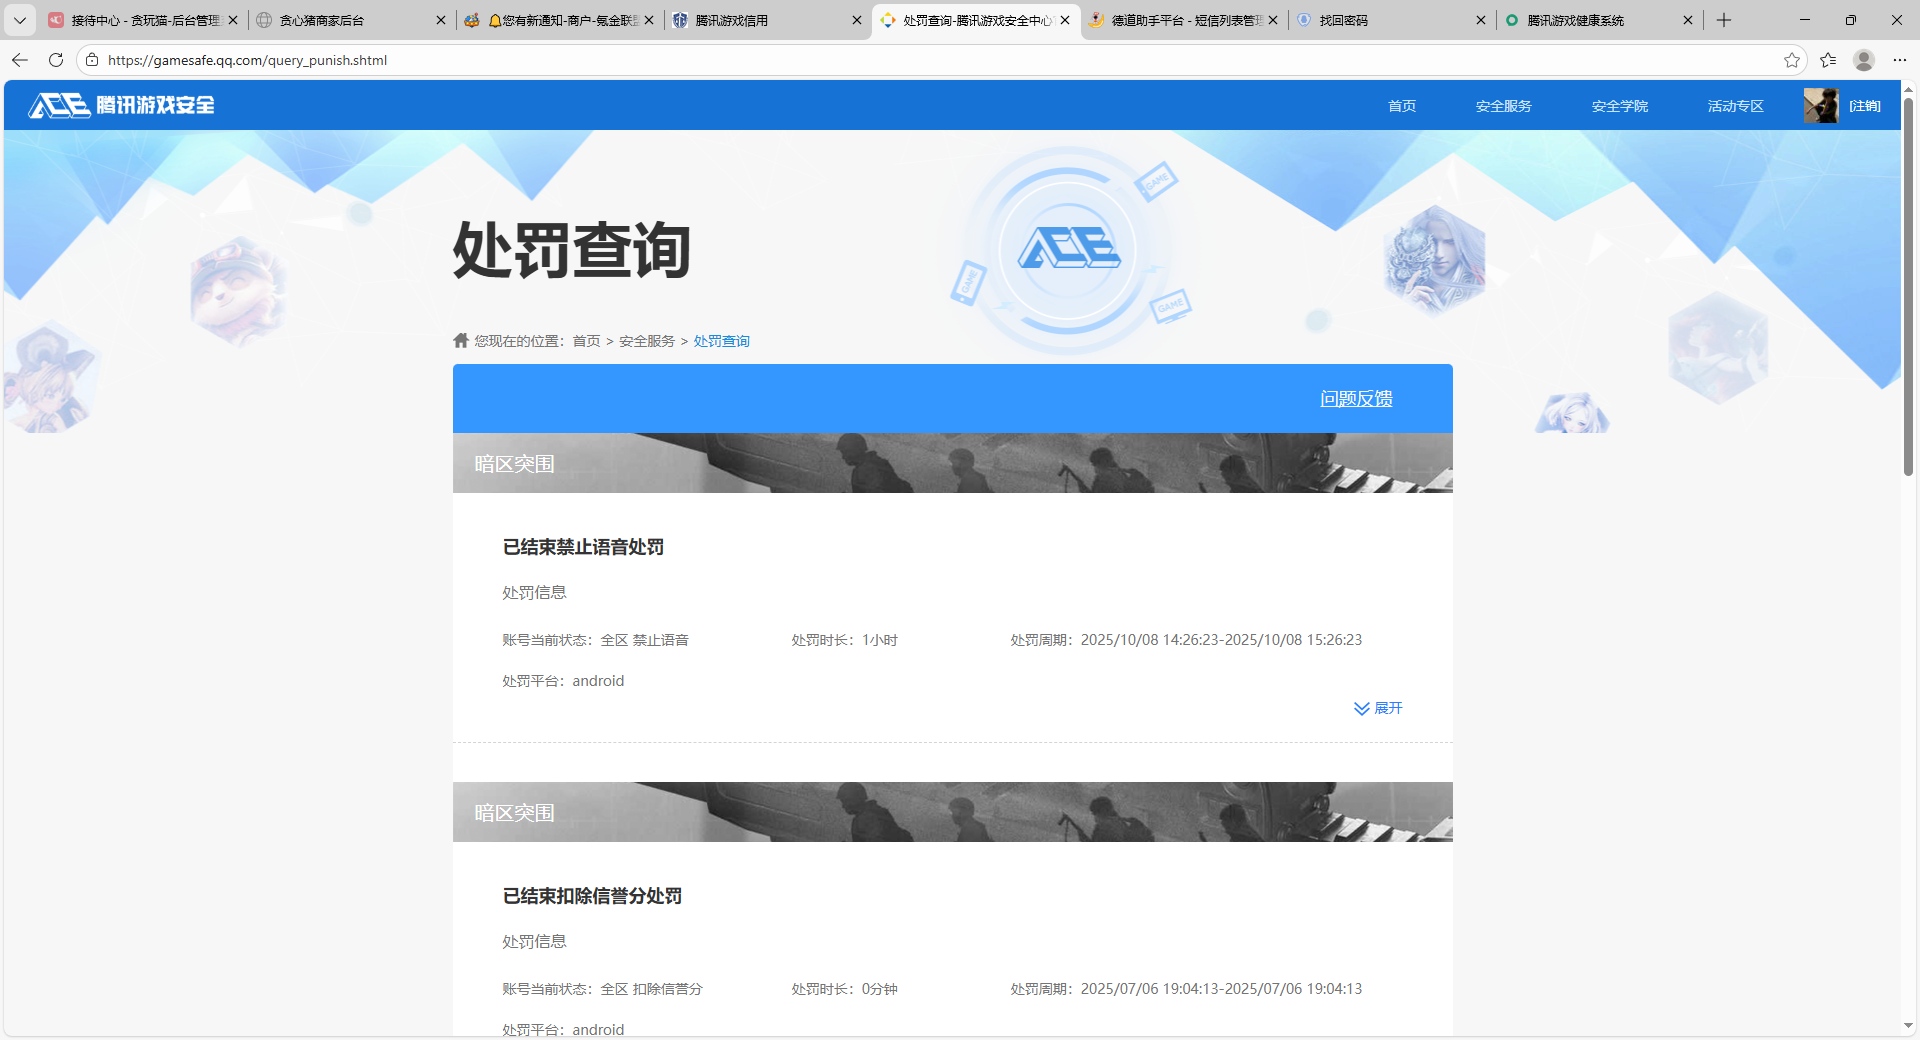1920x1040 pixels.
Task: Log out via the 注销 button
Action: coord(1864,105)
